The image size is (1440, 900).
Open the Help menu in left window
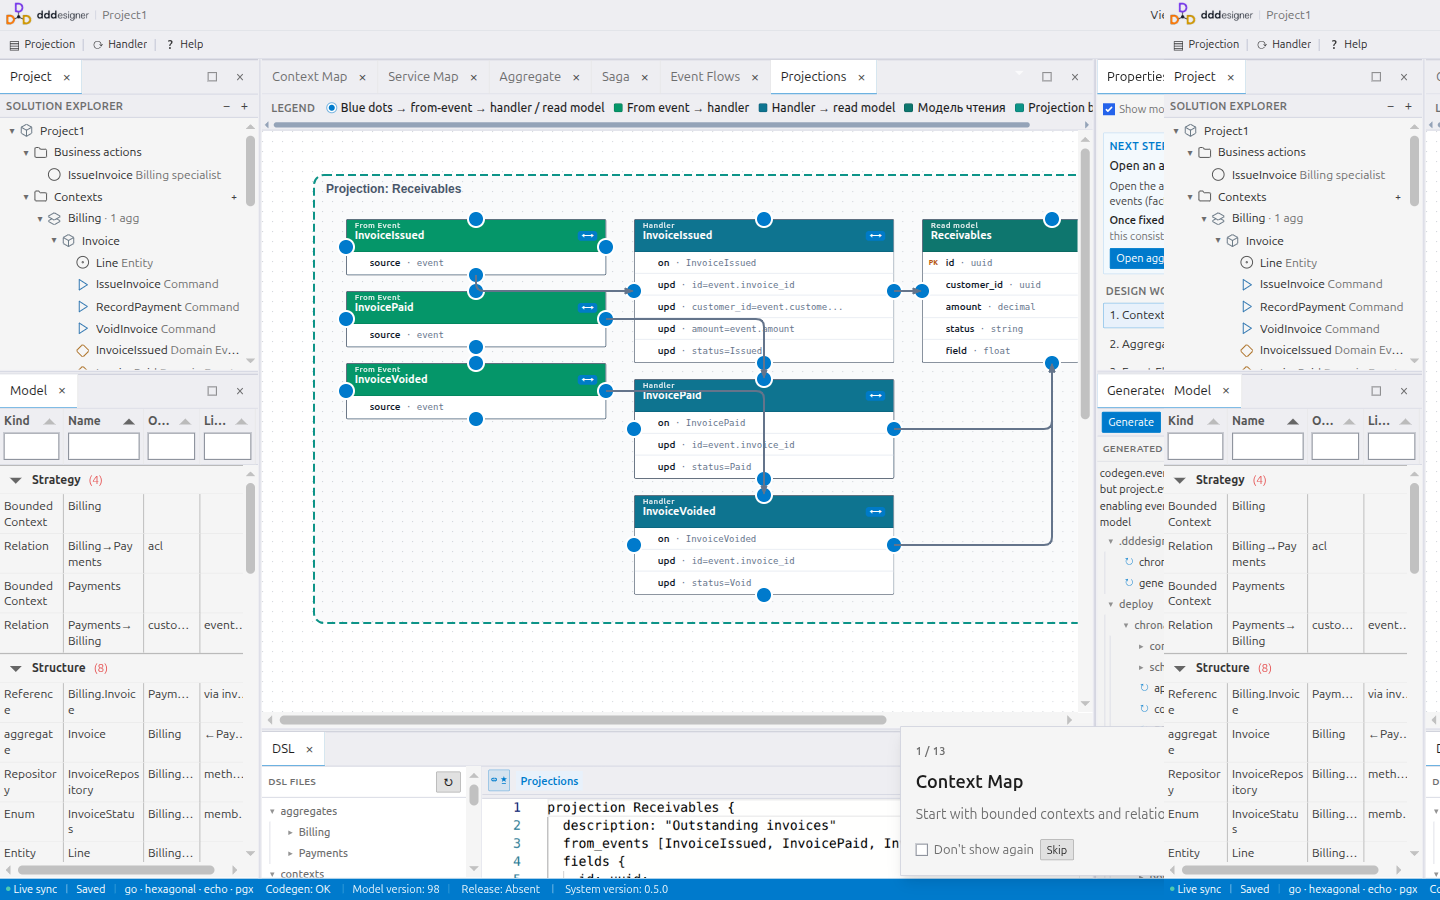click(x=185, y=44)
